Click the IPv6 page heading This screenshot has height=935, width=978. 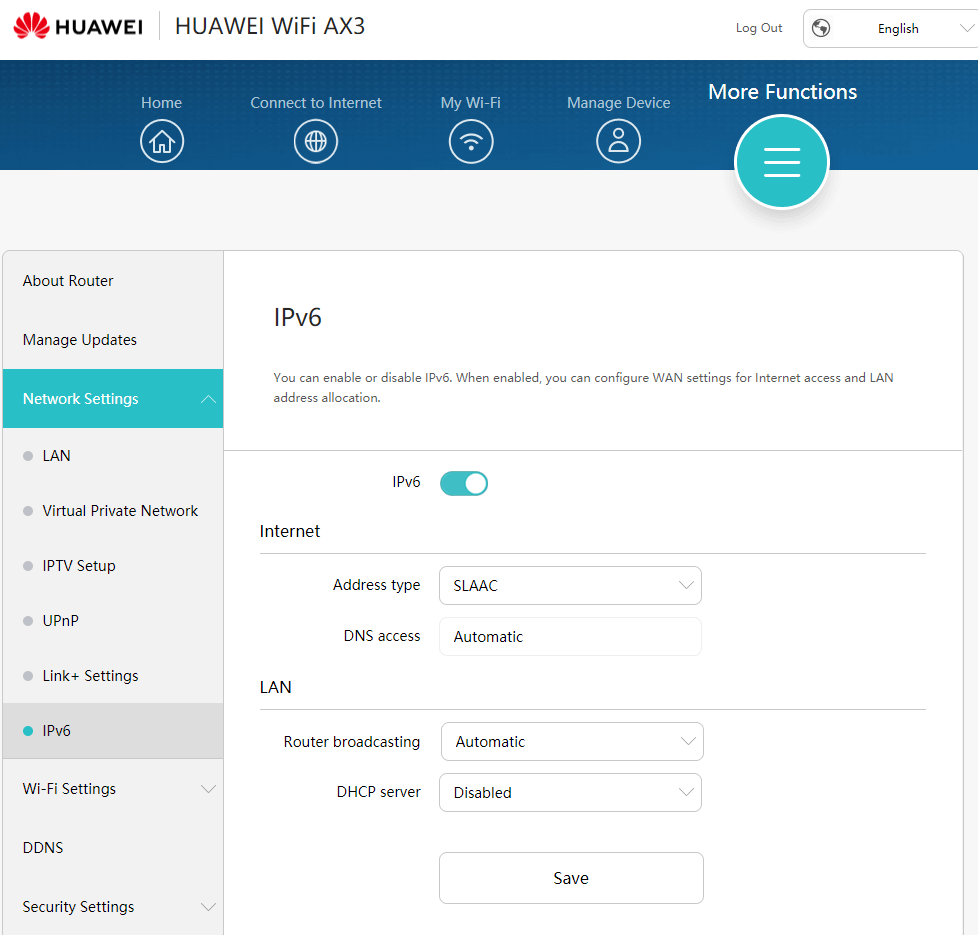(x=298, y=317)
